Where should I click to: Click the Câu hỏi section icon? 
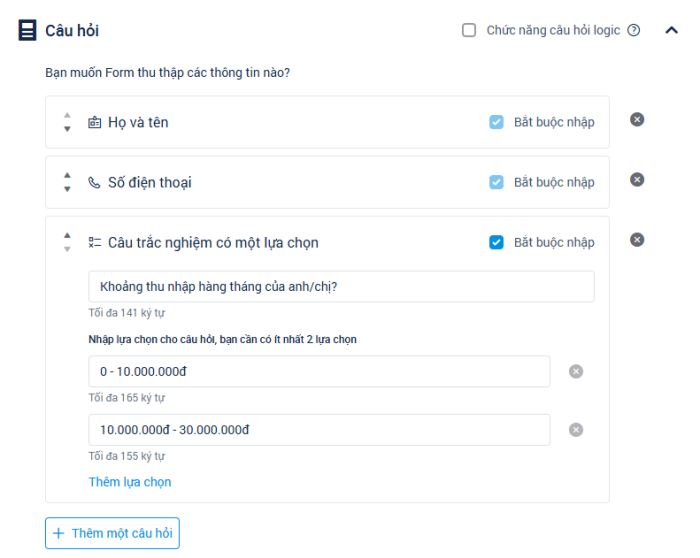[x=28, y=31]
